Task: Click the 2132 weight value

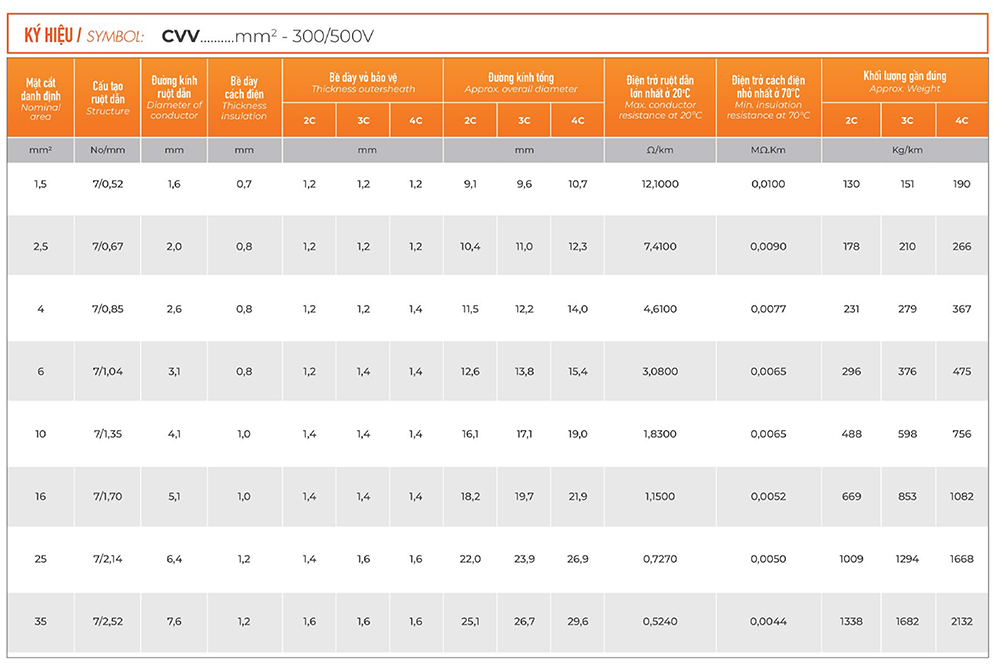Action: pyautogui.click(x=961, y=621)
